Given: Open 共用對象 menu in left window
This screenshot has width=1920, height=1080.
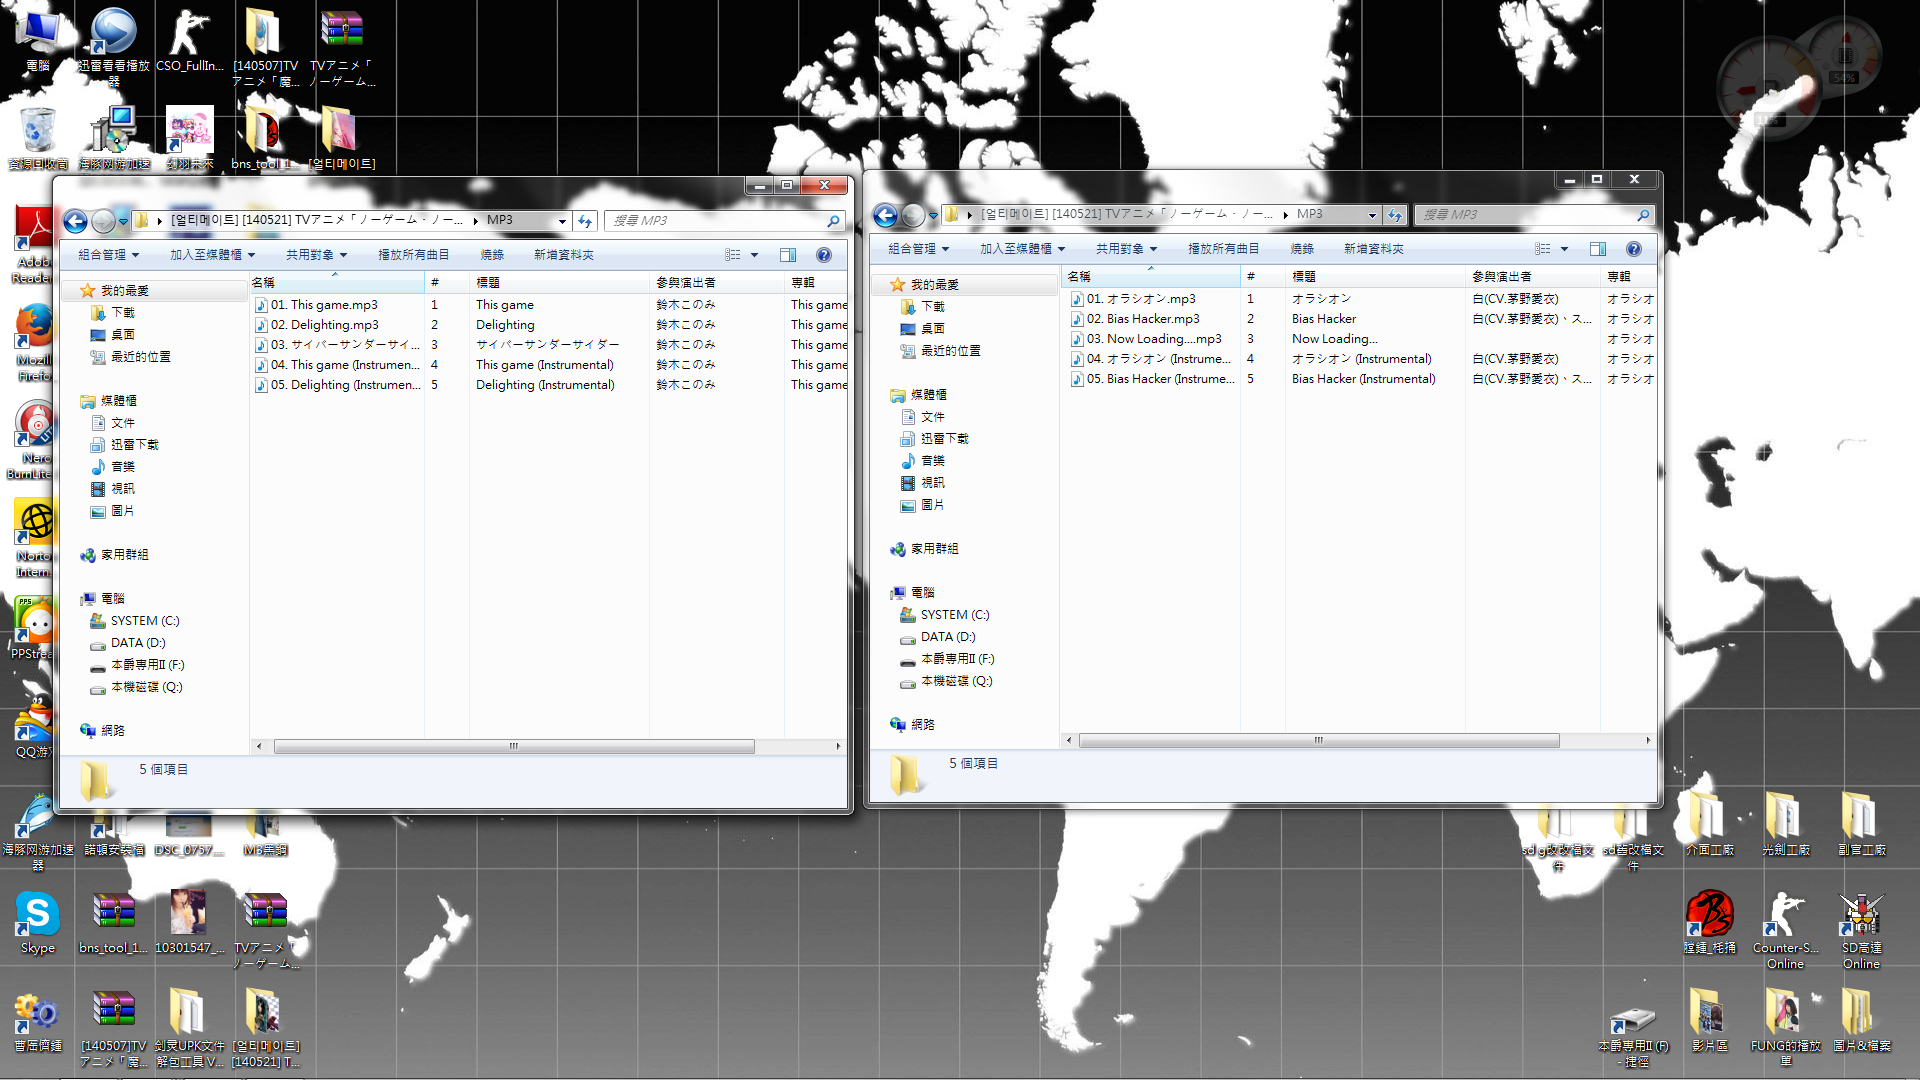Looking at the screenshot, I should coord(316,255).
